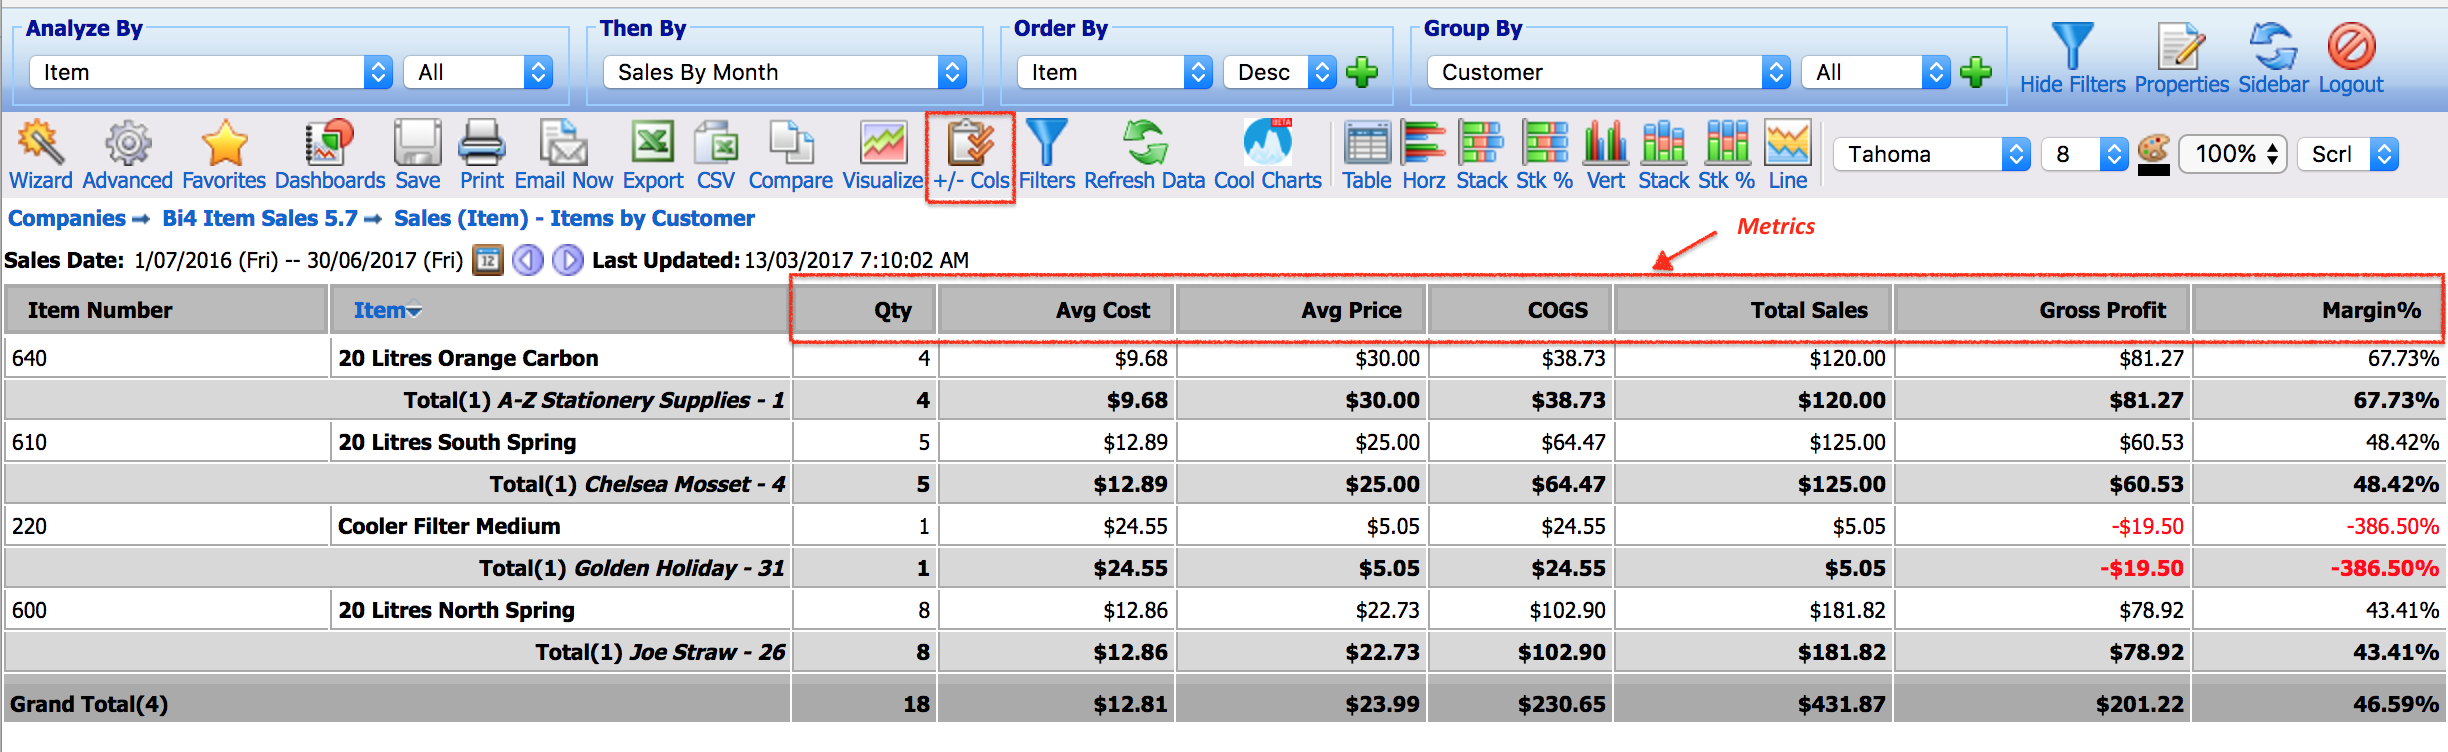The width and height of the screenshot is (2448, 752).
Task: Toggle the Sidebar
Action: pos(2274,59)
